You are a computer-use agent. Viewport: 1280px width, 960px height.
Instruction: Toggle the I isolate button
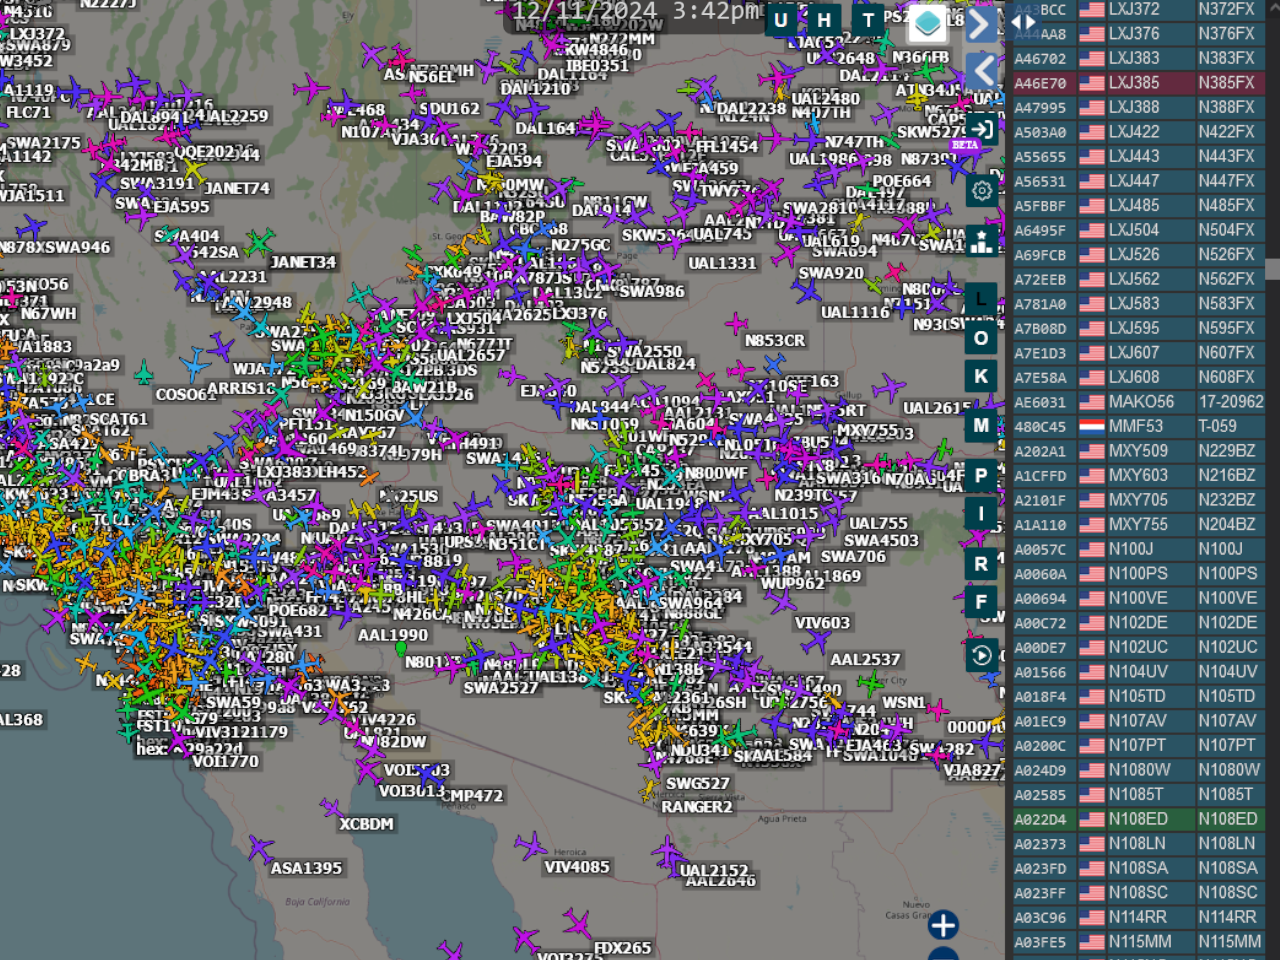981,514
